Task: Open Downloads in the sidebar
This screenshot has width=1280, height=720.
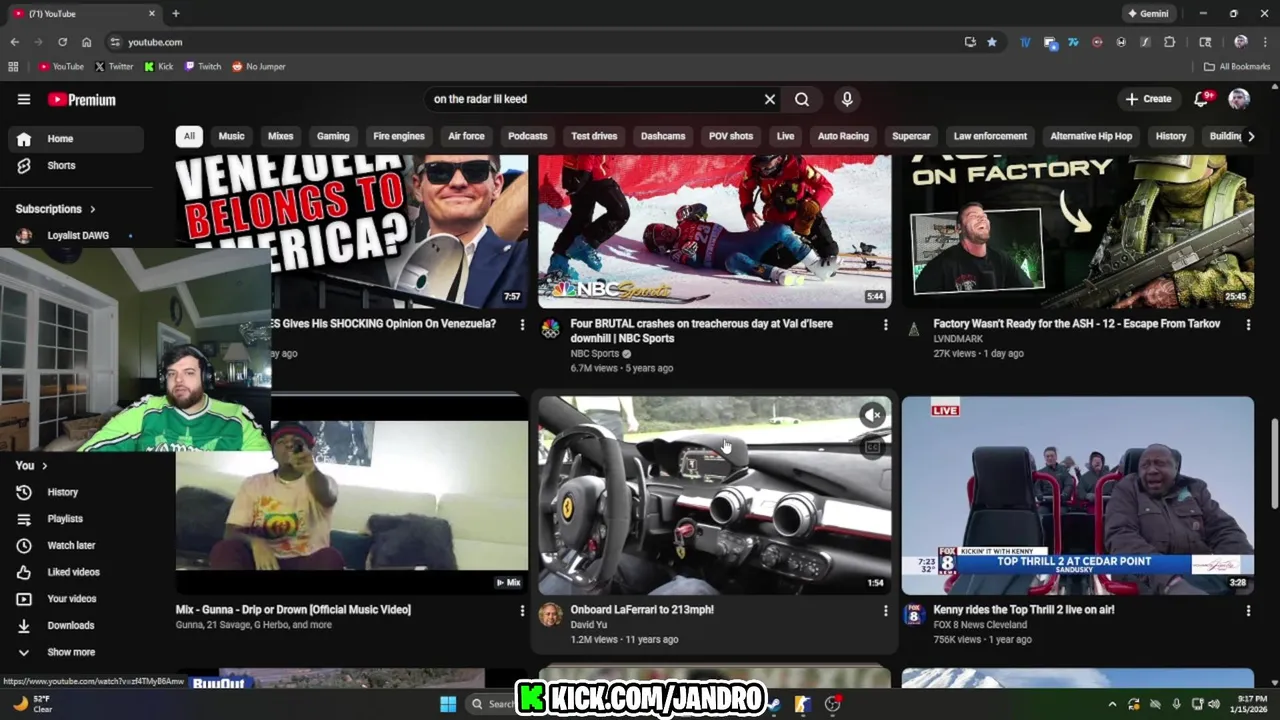Action: [76, 625]
